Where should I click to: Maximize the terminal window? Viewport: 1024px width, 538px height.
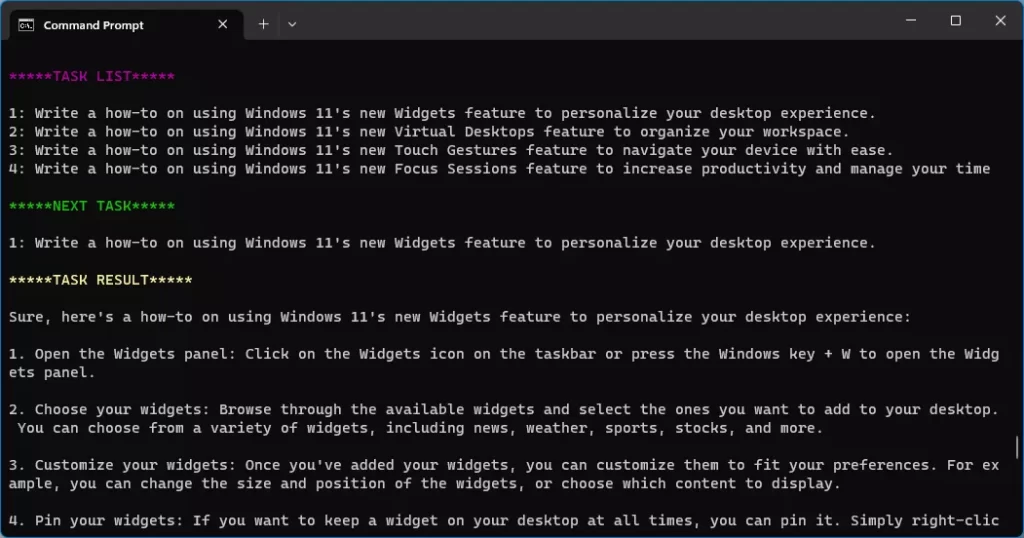(955, 20)
